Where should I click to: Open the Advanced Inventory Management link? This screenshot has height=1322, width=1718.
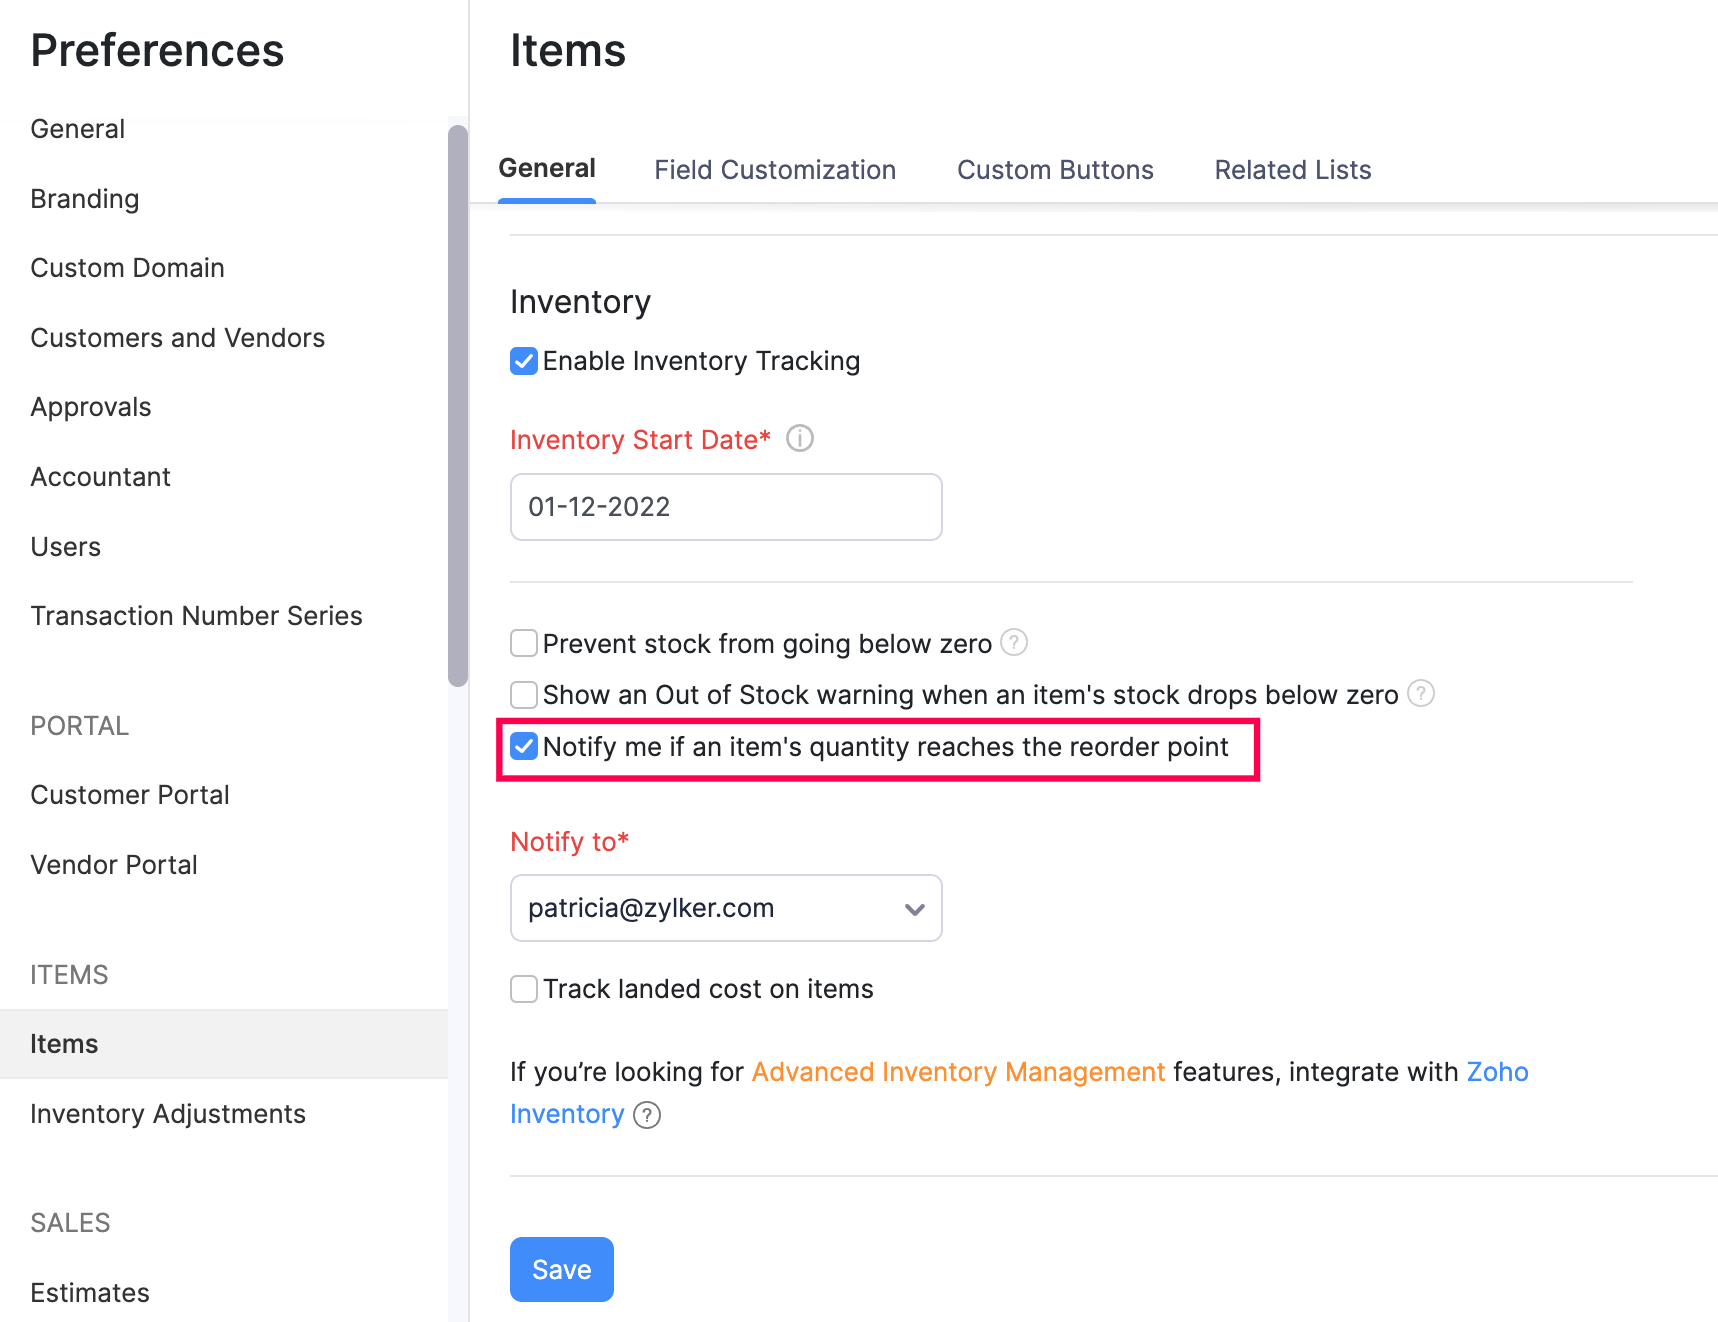coord(957,1071)
